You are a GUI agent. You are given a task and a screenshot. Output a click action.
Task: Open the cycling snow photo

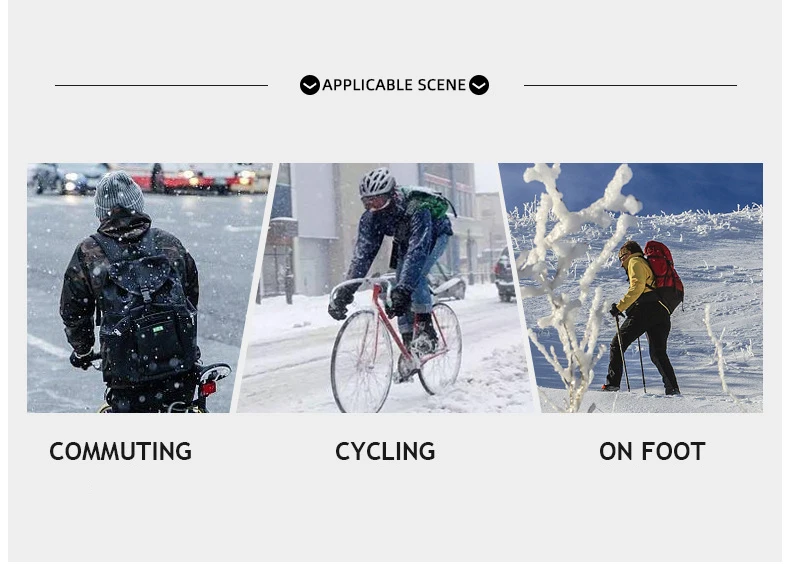[x=385, y=288]
